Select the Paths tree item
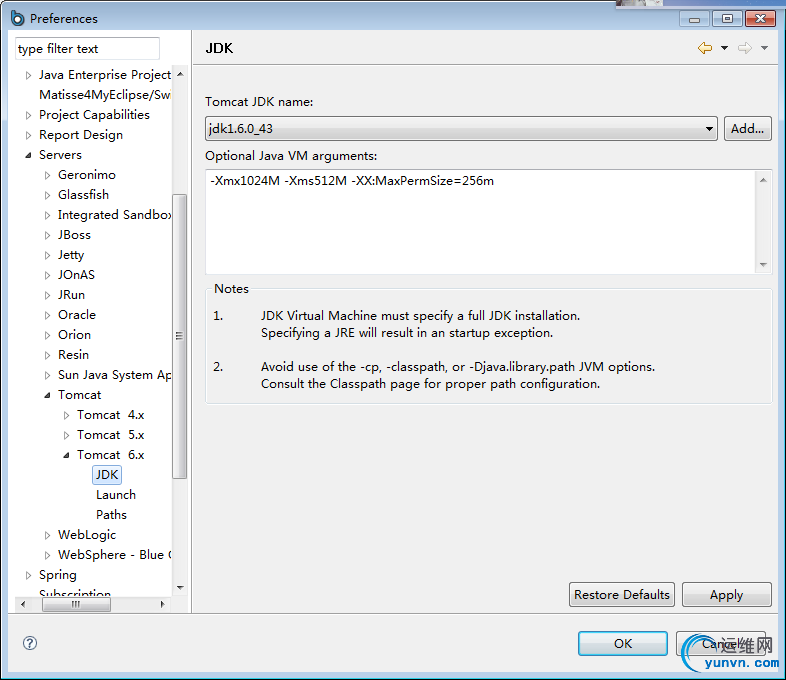 click(111, 515)
